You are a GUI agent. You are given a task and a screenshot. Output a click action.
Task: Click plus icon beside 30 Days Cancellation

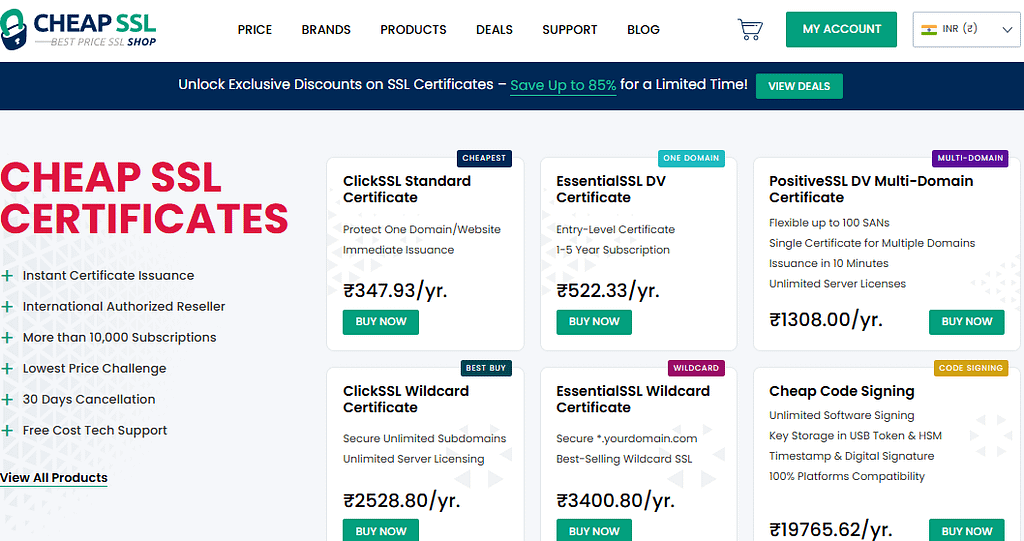pos(7,399)
